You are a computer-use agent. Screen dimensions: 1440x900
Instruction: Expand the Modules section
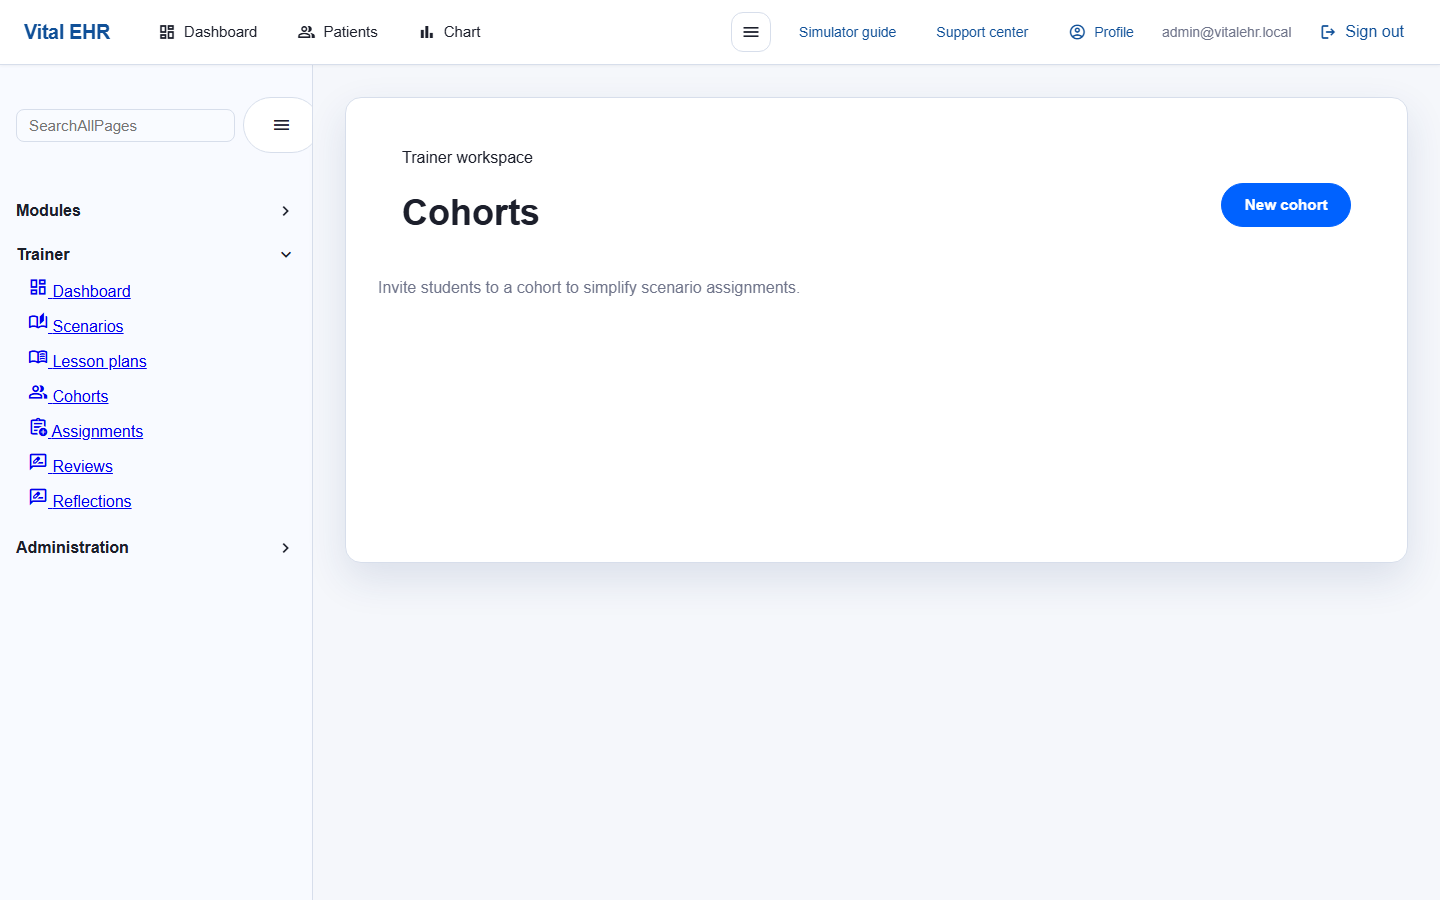(x=285, y=211)
